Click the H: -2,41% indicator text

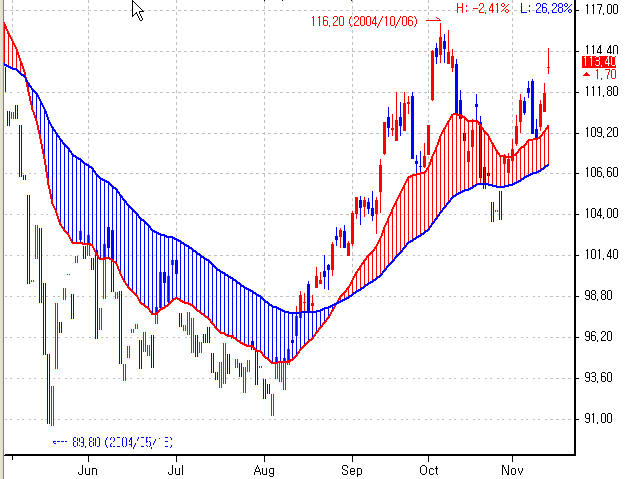(x=483, y=8)
